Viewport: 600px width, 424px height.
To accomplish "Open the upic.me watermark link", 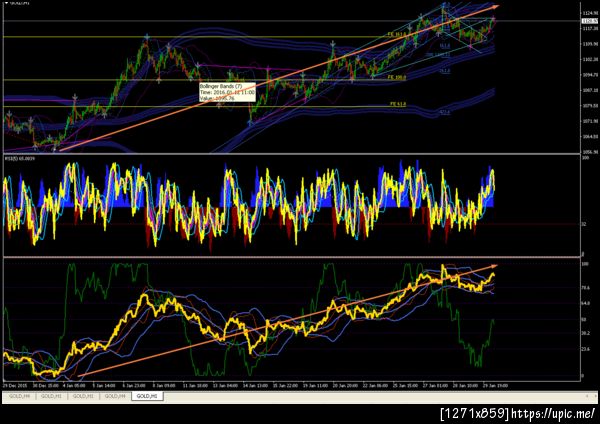I will pyautogui.click(x=553, y=413).
